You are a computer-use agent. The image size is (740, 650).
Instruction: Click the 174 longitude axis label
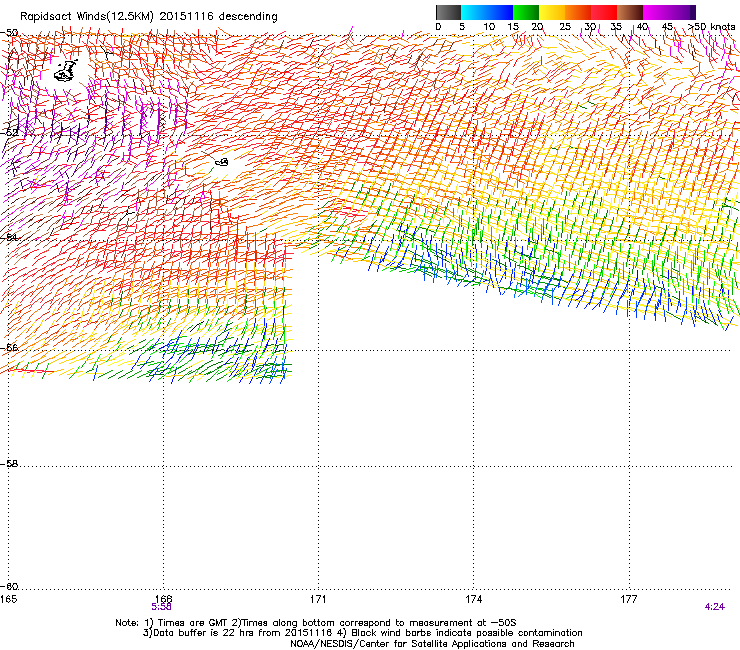[x=473, y=599]
